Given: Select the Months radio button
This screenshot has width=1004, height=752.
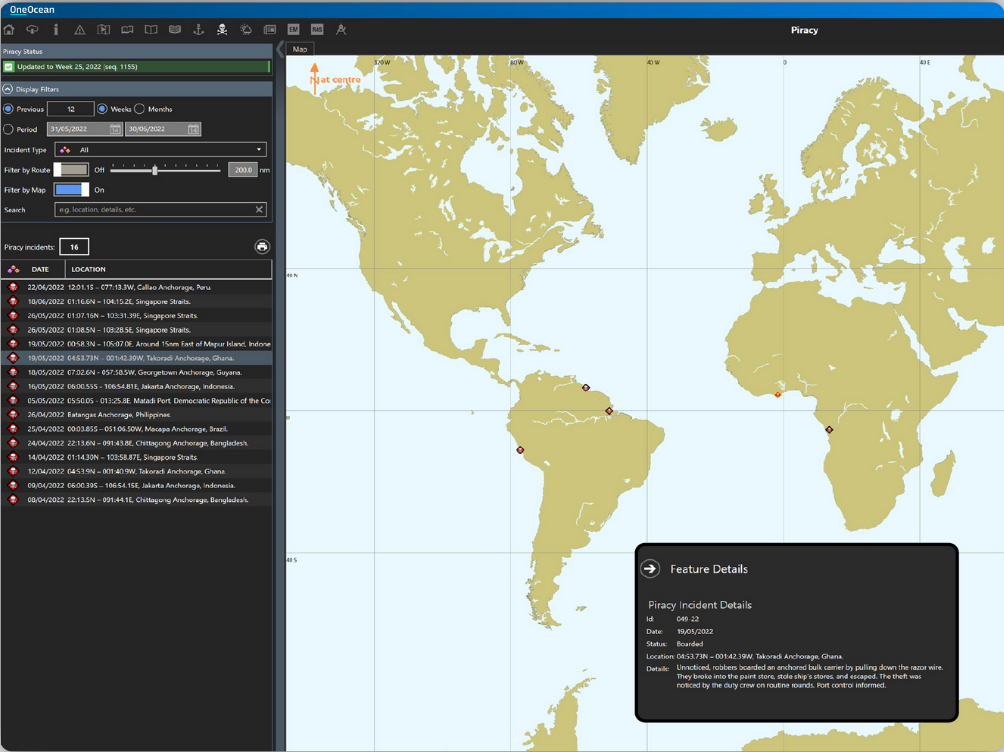Looking at the screenshot, I should [140, 109].
